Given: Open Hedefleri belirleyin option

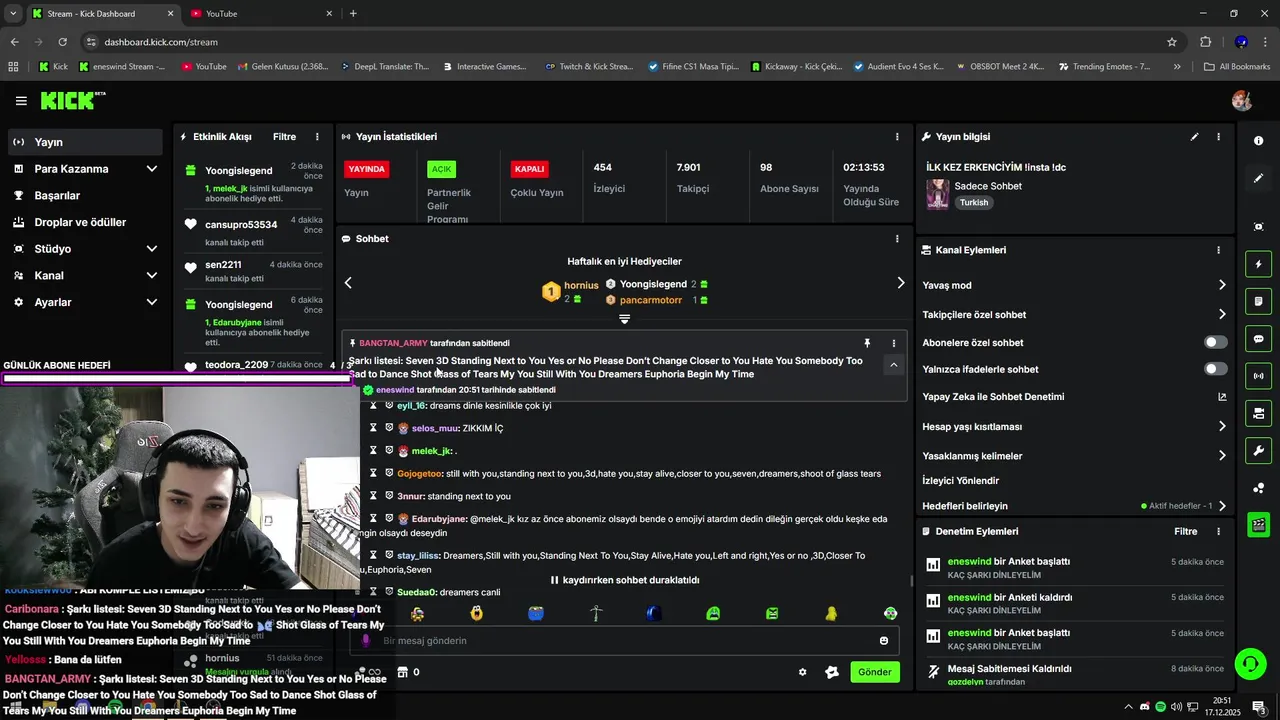Looking at the screenshot, I should (1075, 506).
